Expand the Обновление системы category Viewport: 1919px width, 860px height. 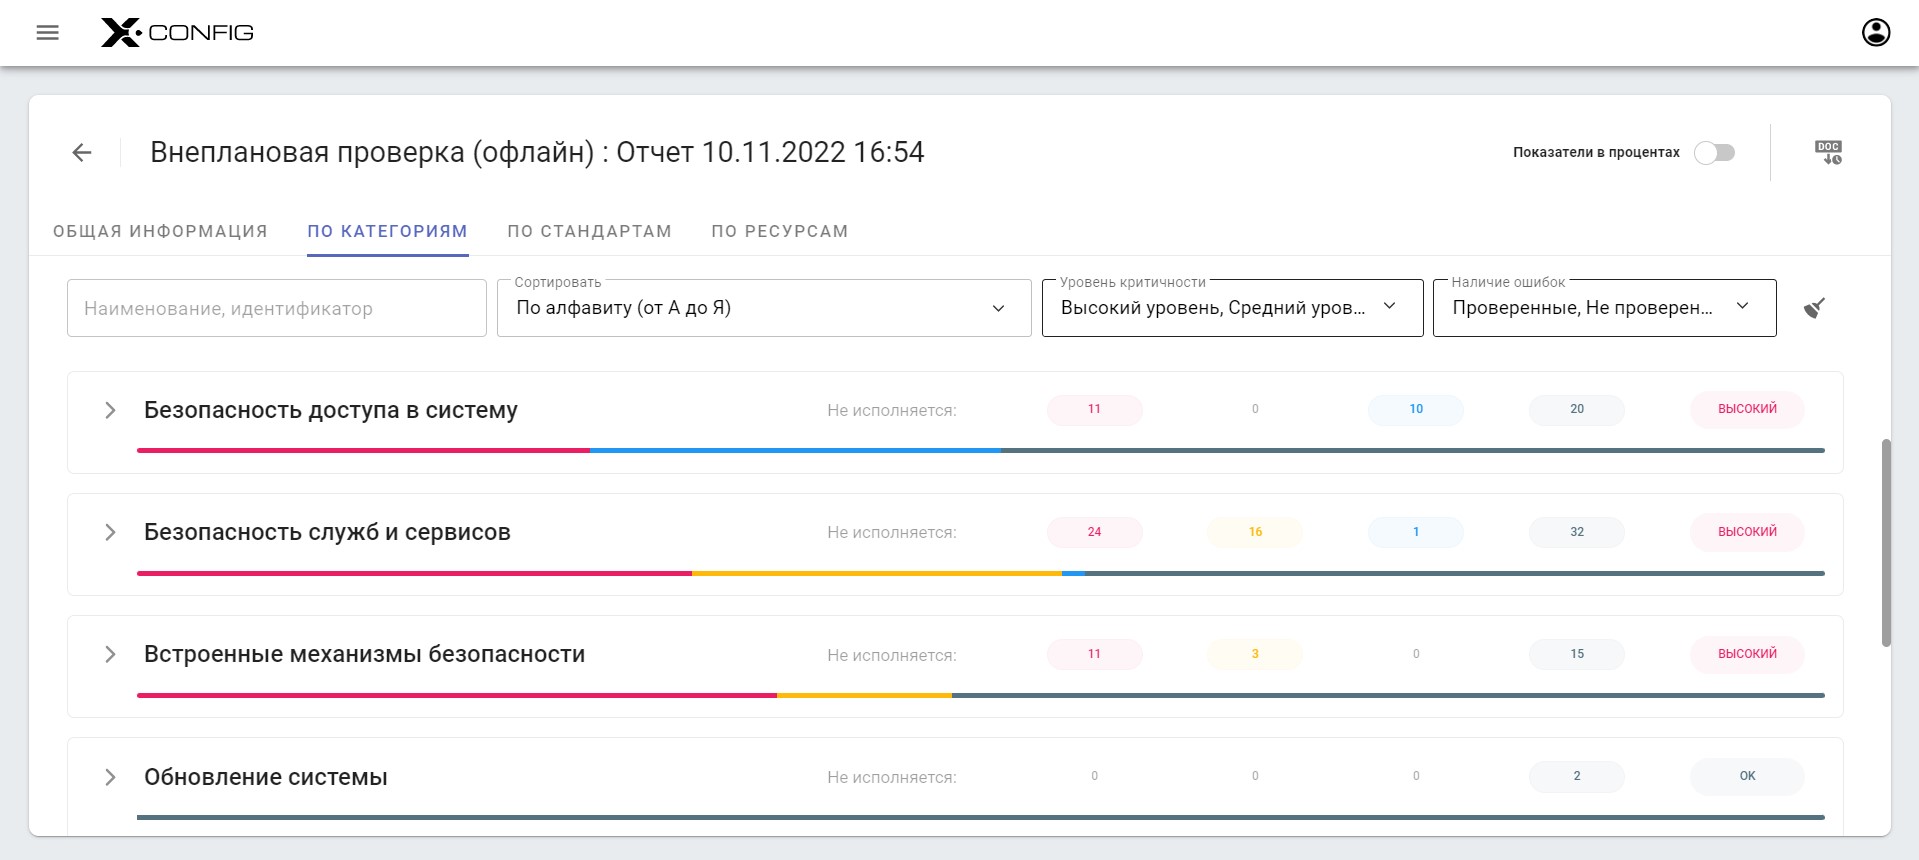click(x=110, y=777)
